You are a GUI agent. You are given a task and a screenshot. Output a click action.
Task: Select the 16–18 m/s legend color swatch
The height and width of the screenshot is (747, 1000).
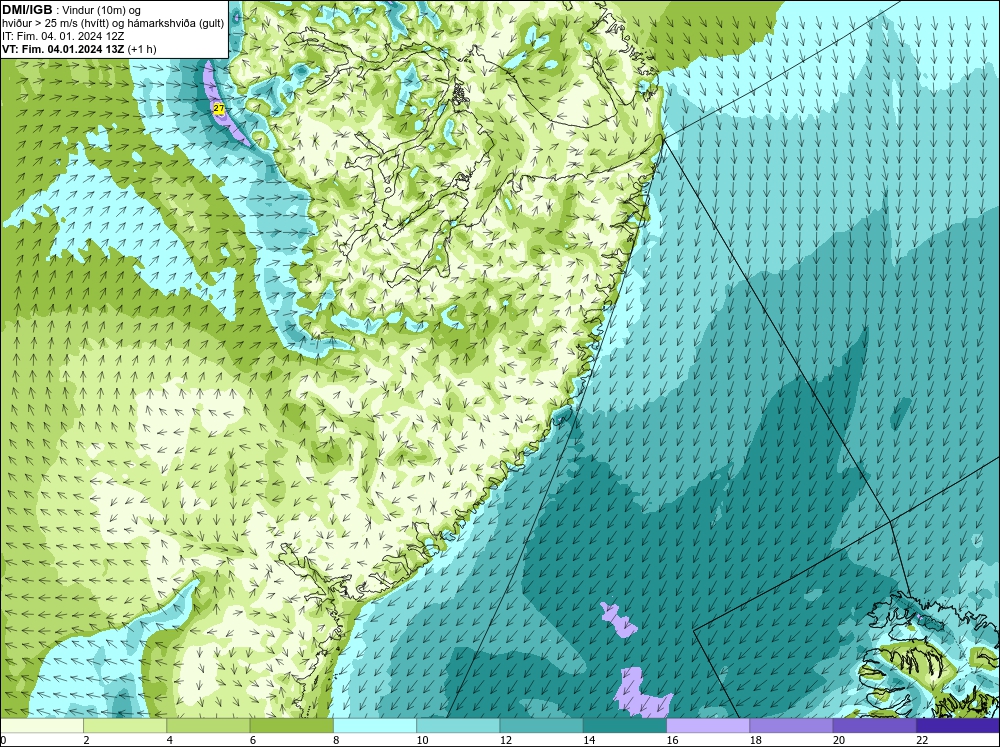pos(708,726)
